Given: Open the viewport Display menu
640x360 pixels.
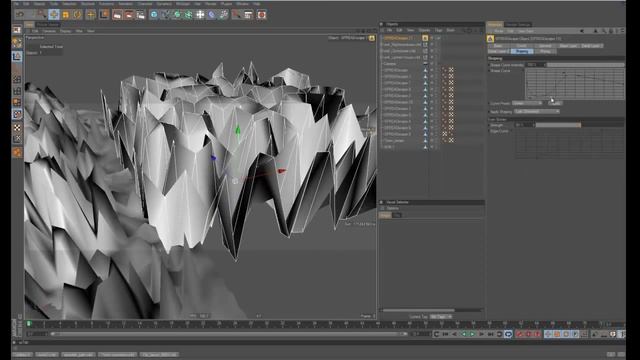Looking at the screenshot, I should click(x=65, y=31).
